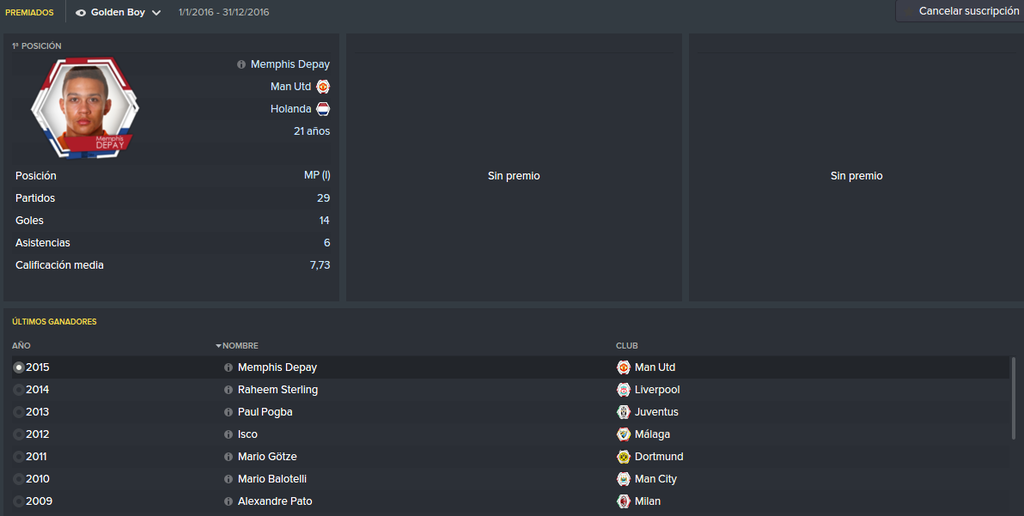
Task: Select the 2014 year radio button
Action: (x=18, y=390)
